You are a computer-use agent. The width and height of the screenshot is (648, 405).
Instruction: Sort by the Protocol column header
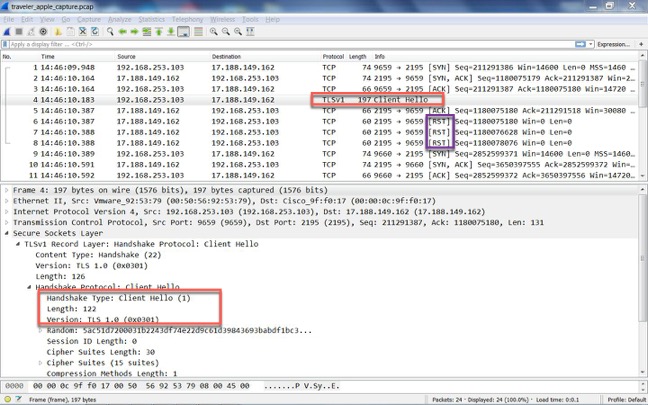point(333,57)
